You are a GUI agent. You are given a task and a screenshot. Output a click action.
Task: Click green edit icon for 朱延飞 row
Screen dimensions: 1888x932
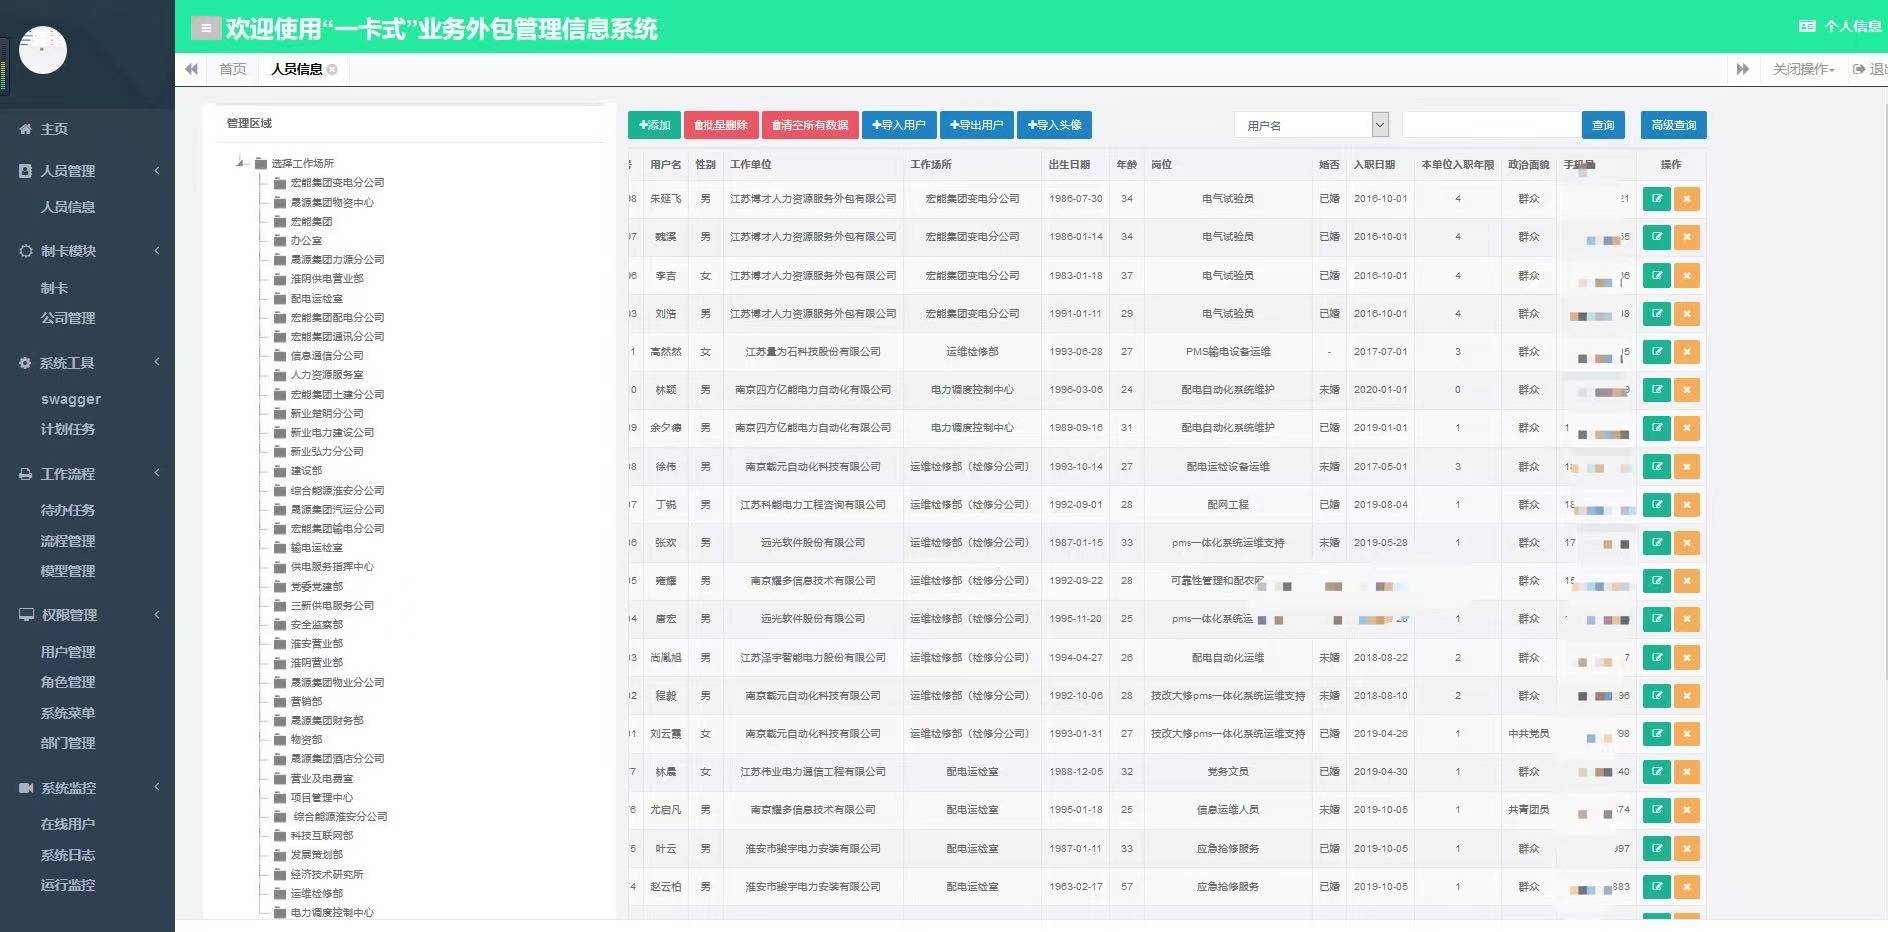click(x=1656, y=199)
